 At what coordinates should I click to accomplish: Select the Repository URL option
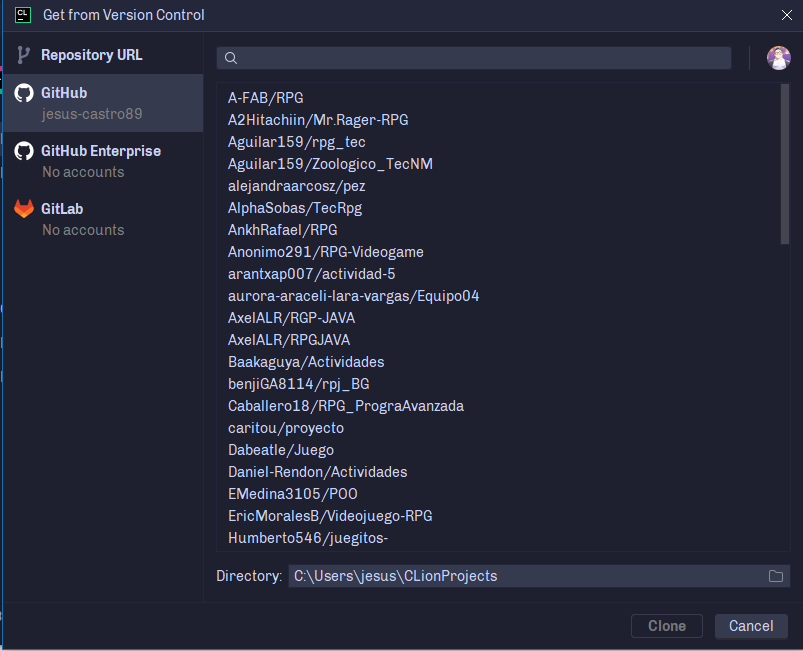tap(103, 55)
